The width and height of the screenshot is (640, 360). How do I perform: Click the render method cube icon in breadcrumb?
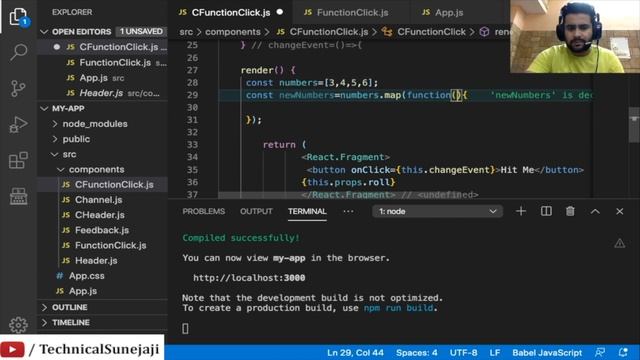(484, 32)
